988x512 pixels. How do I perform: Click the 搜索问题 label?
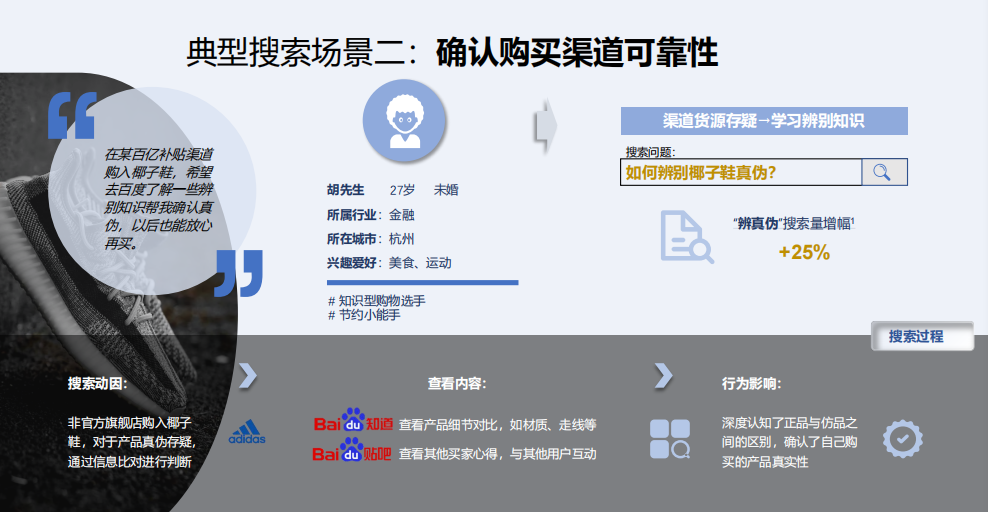tap(650, 152)
